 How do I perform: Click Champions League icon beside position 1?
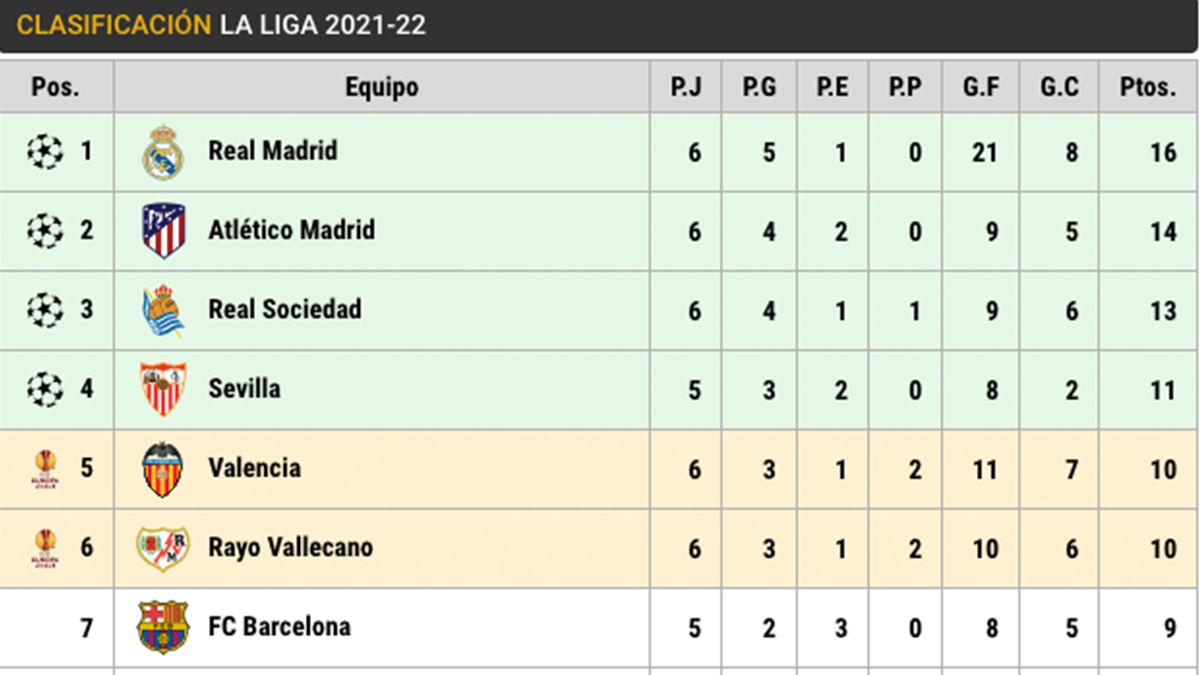43,152
